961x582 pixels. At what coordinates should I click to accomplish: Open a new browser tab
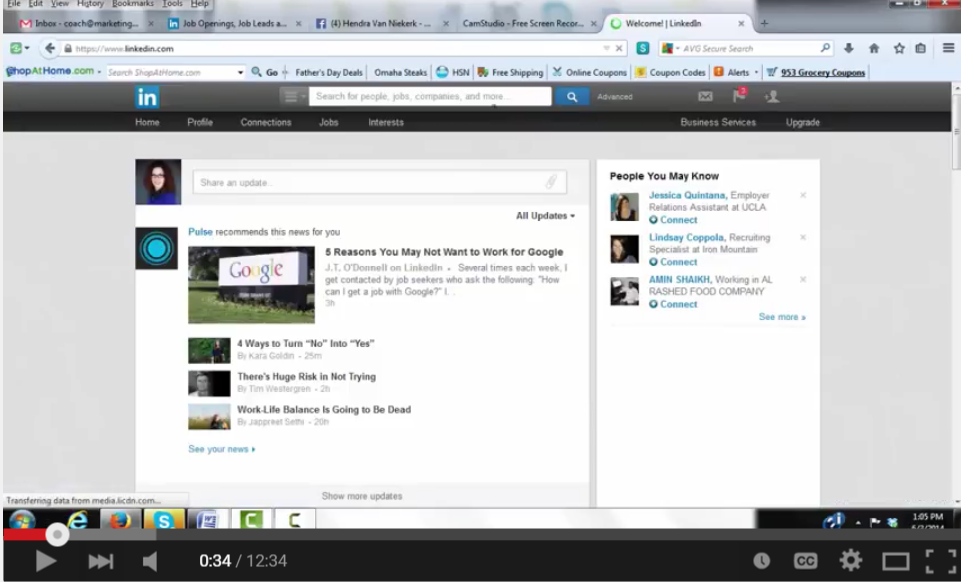coord(764,23)
